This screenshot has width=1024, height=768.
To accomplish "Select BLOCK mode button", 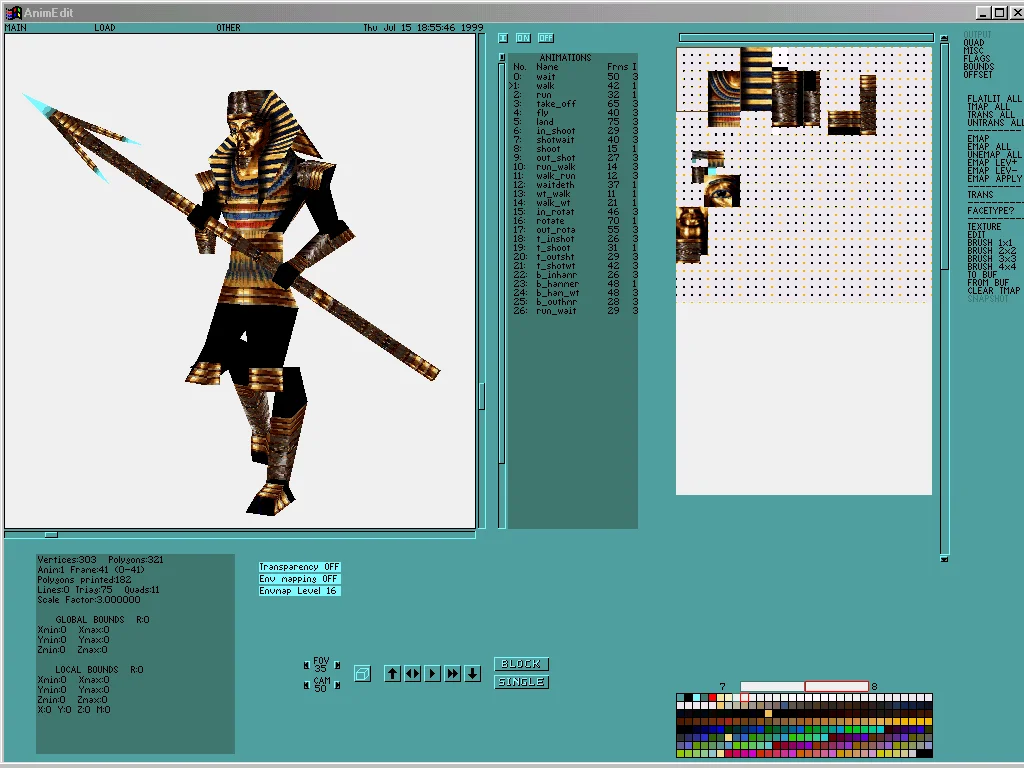I will [521, 664].
